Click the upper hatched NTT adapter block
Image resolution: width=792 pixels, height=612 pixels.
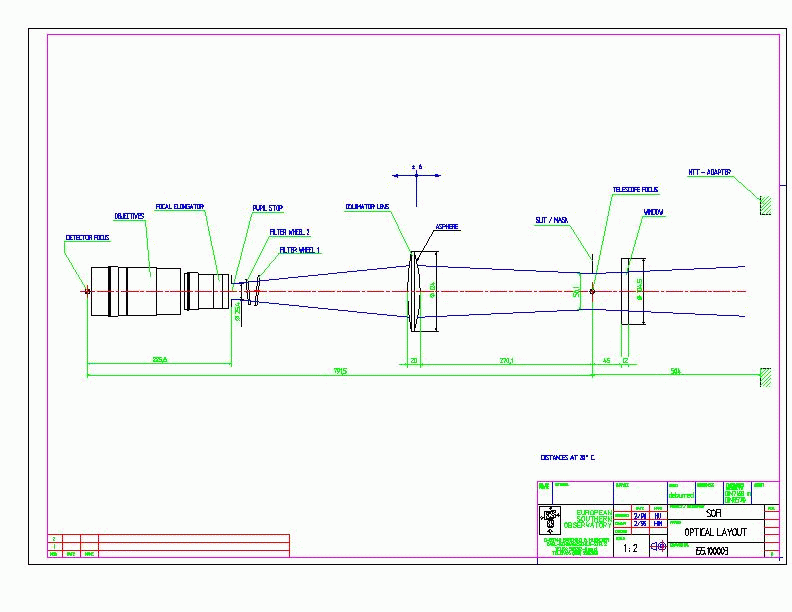(x=764, y=205)
